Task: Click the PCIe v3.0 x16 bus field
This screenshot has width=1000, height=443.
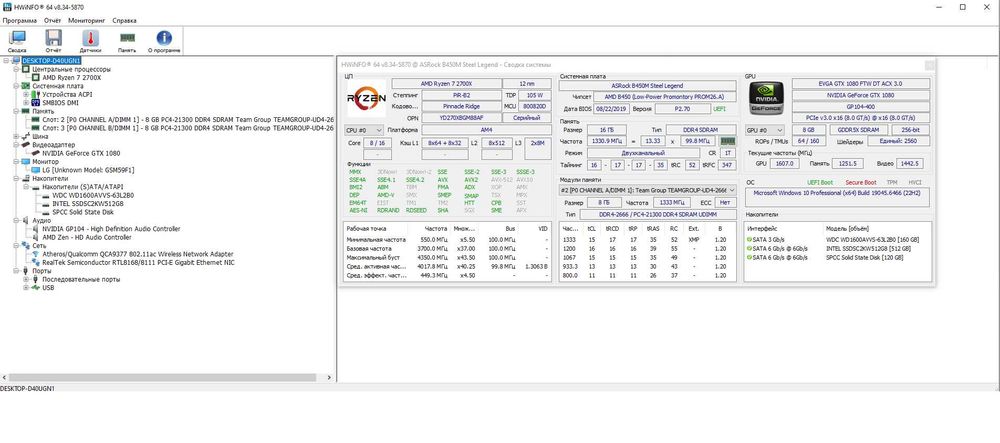Action: (861, 118)
